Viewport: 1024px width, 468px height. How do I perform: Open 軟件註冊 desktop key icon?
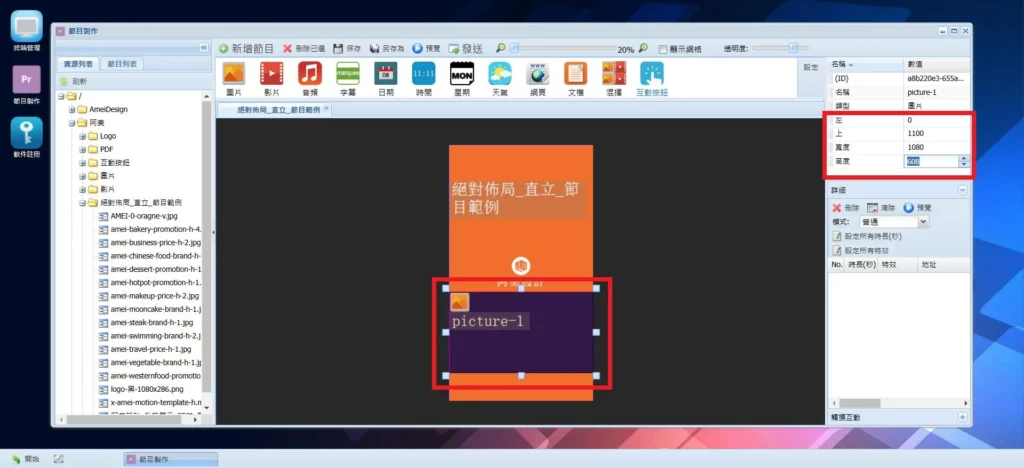(26, 134)
